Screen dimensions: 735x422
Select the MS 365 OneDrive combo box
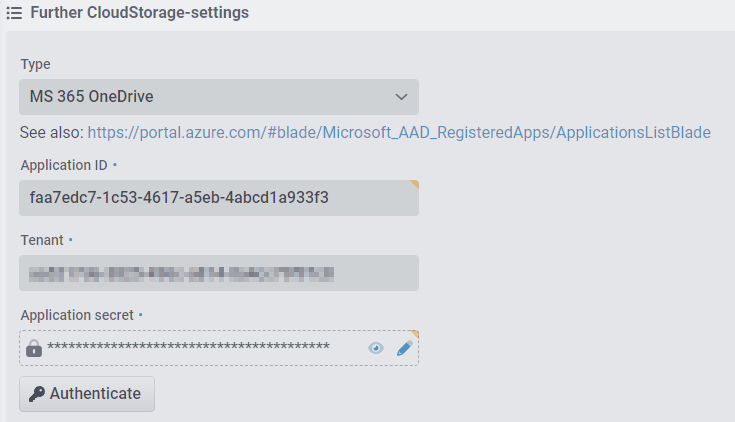point(219,97)
